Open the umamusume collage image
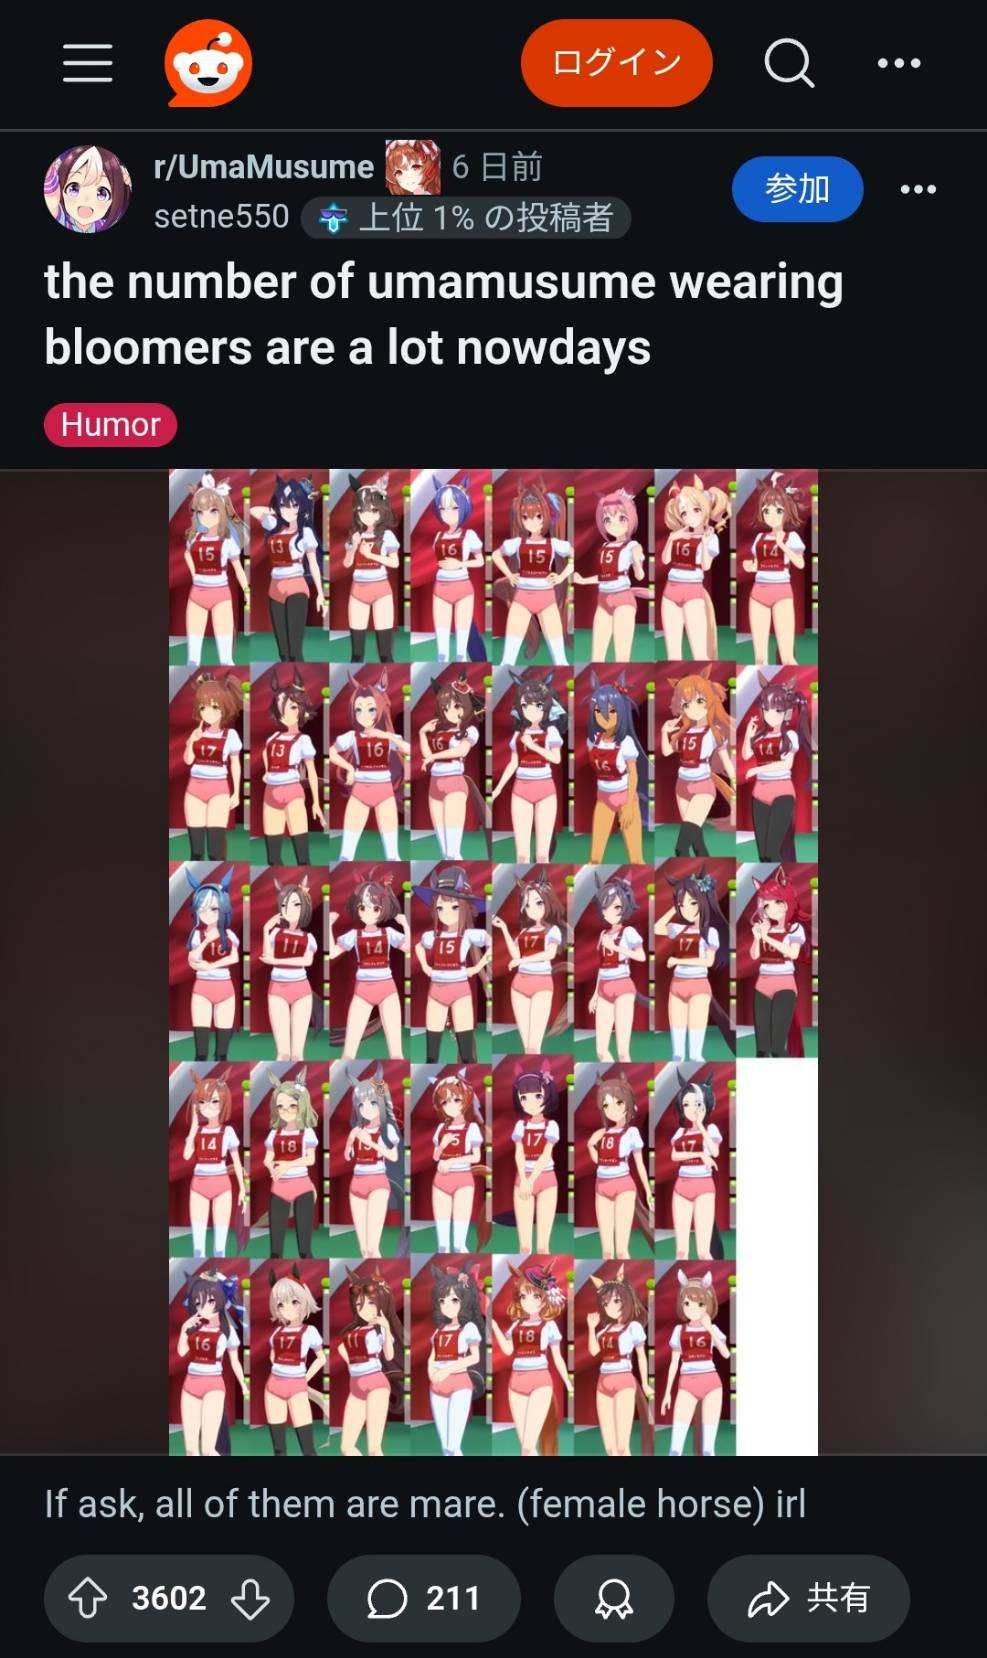The image size is (987, 1658). (493, 962)
